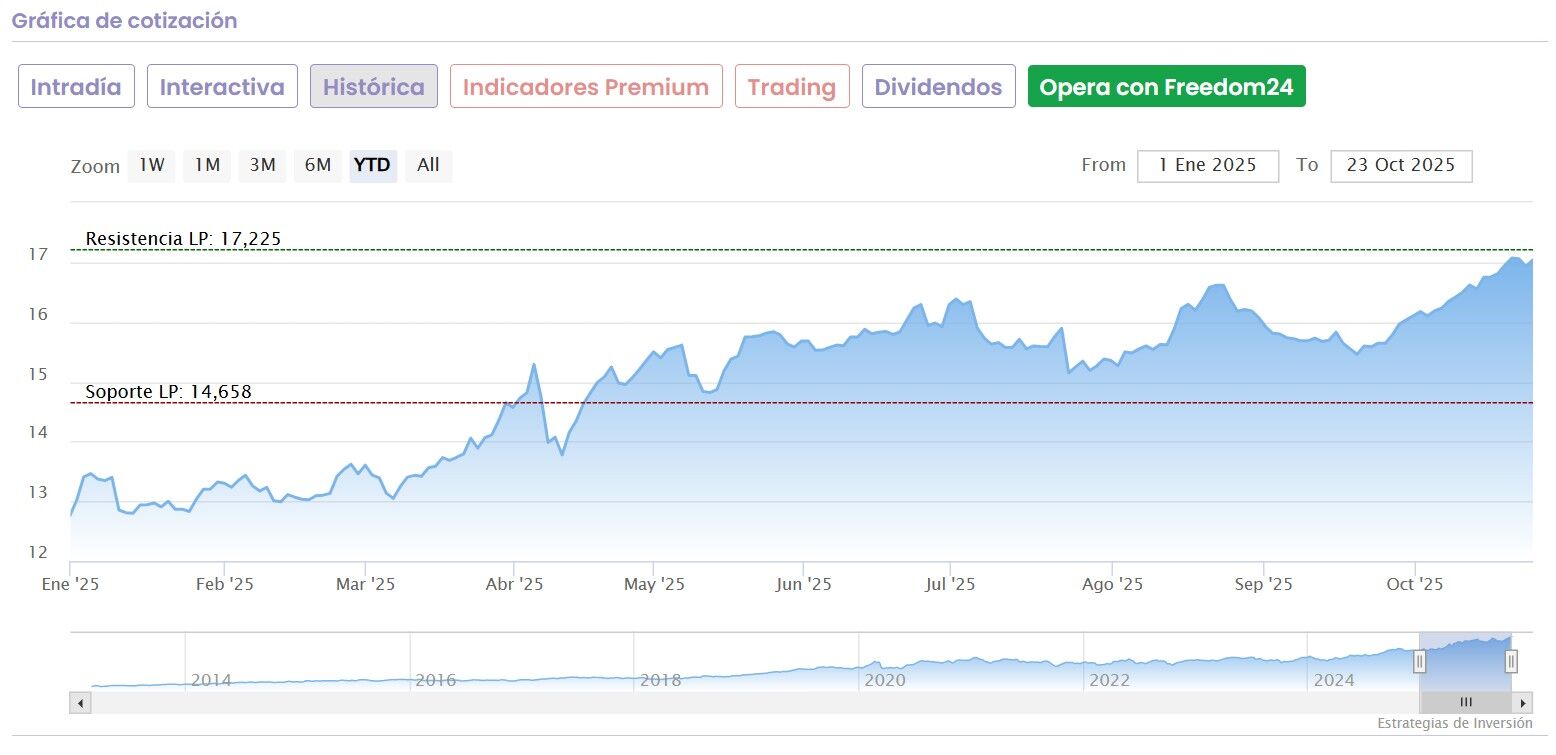The image size is (1556, 755).
Task: Switch to the Intradía chart tab
Action: (76, 87)
